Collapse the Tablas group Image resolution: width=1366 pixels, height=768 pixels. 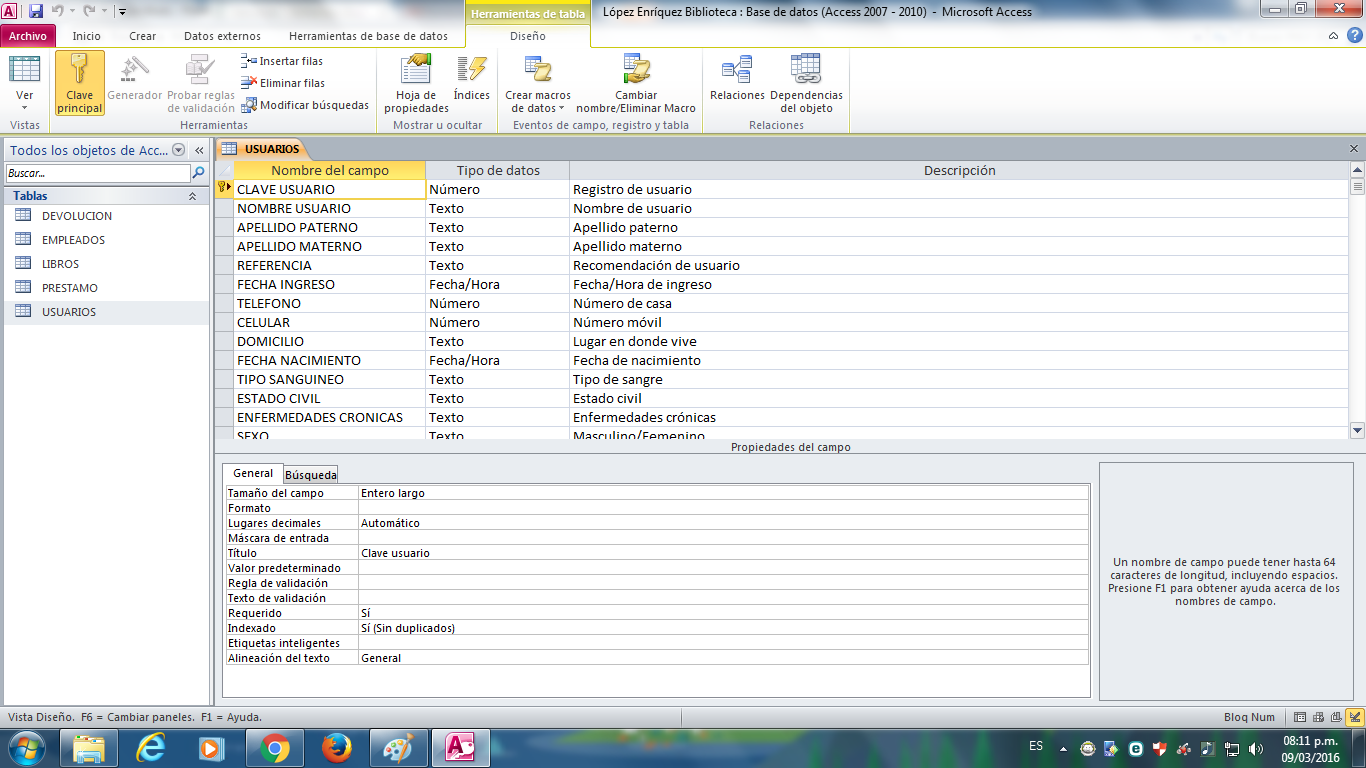click(x=192, y=197)
